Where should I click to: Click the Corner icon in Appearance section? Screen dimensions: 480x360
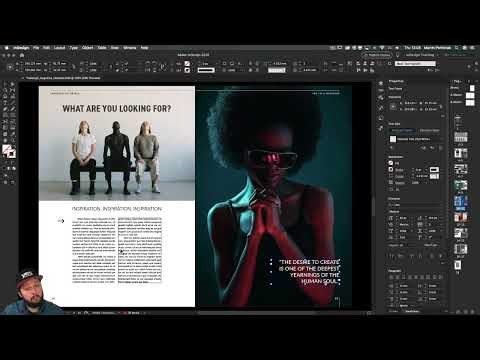pos(391,176)
